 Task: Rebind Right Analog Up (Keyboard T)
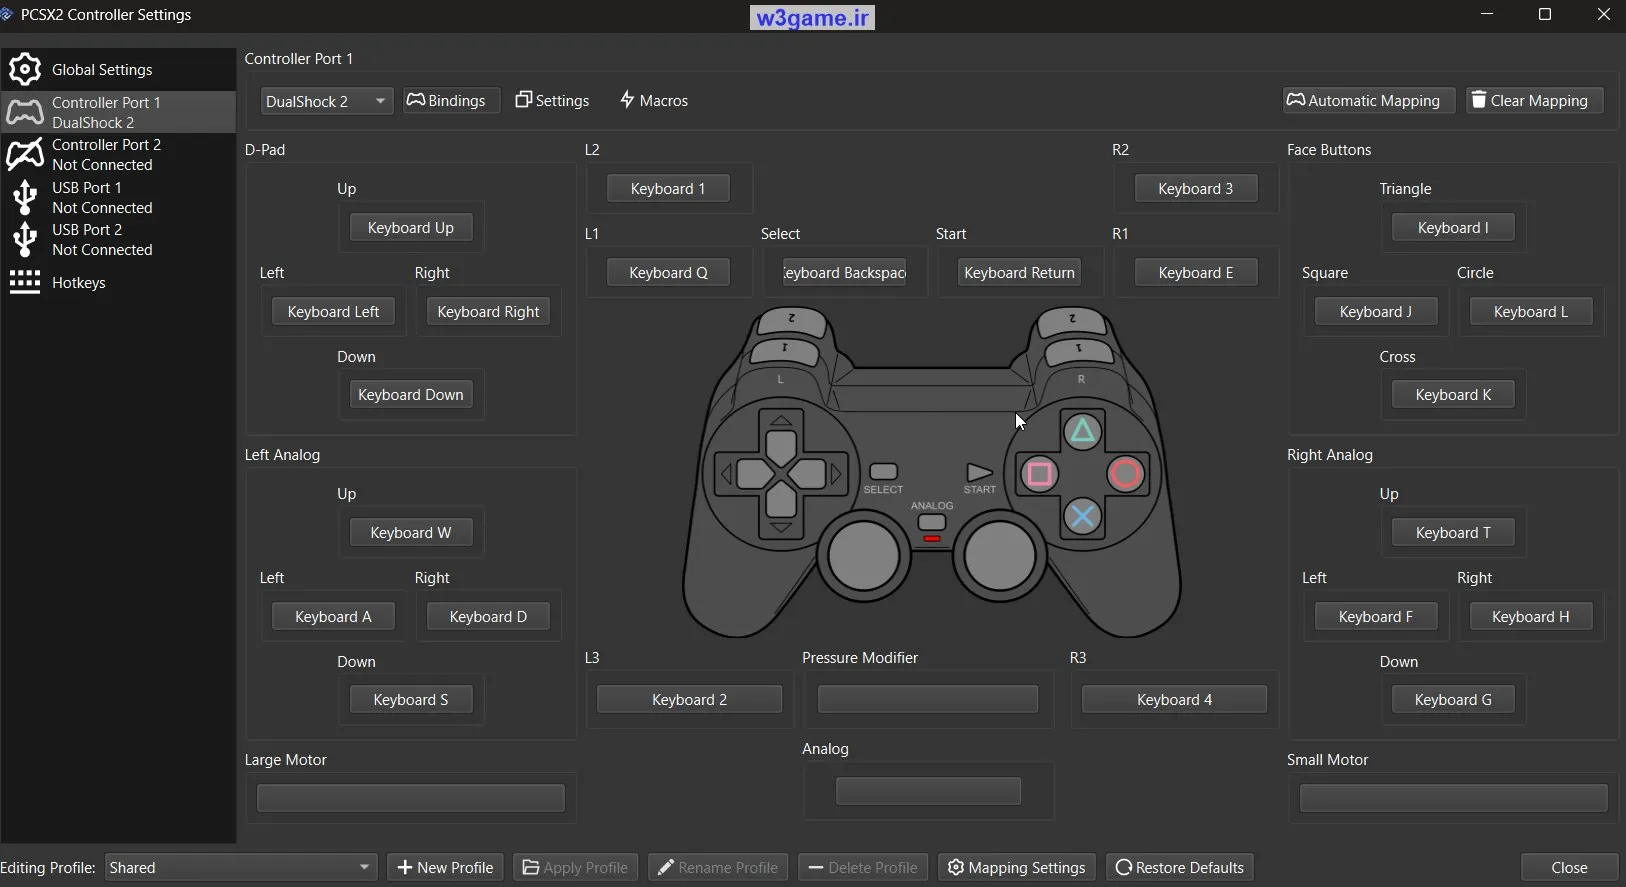(1453, 532)
